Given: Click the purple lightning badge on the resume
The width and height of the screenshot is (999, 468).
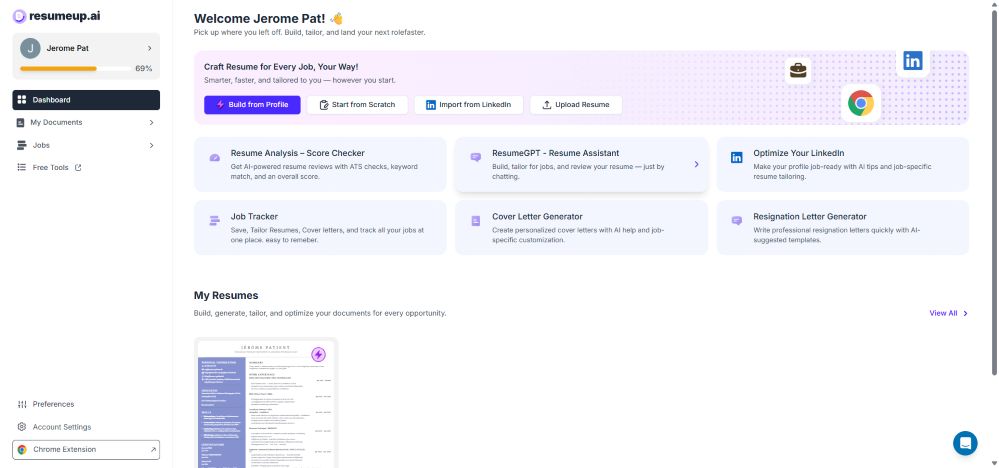Looking at the screenshot, I should point(318,355).
